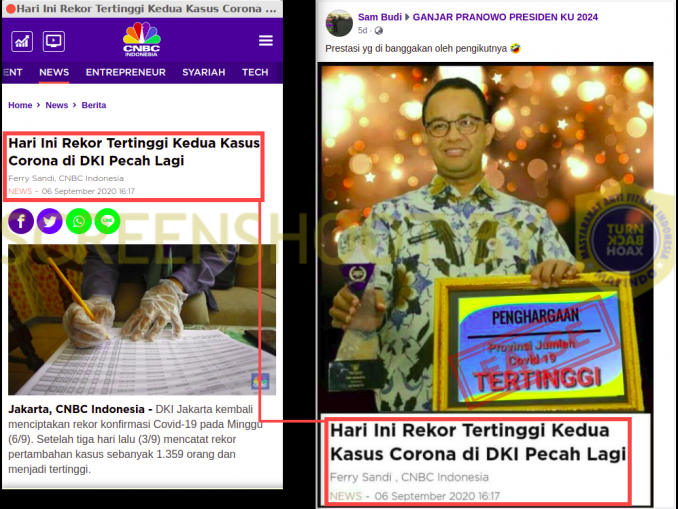Open Sam Budi's profile picture

(339, 23)
